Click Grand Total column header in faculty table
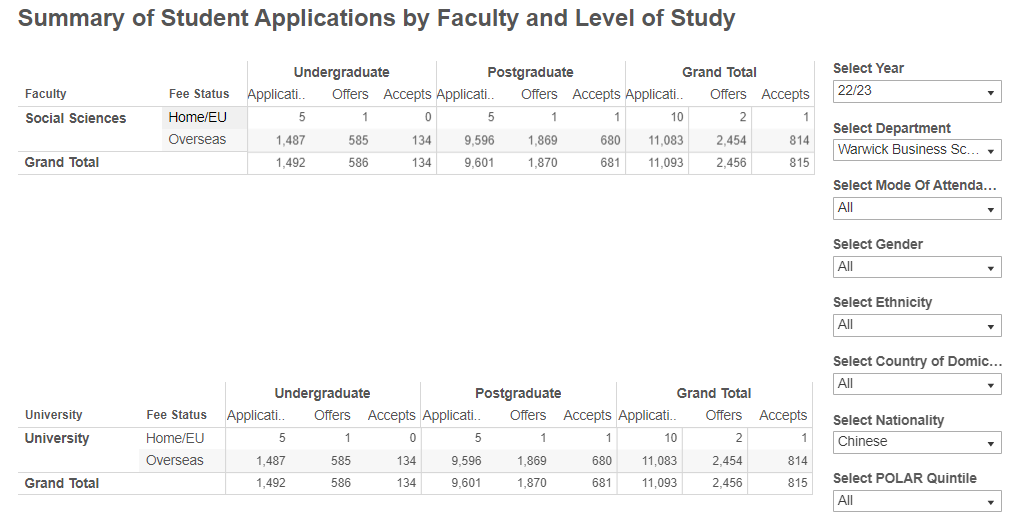The width and height of the screenshot is (1013, 520). point(719,72)
